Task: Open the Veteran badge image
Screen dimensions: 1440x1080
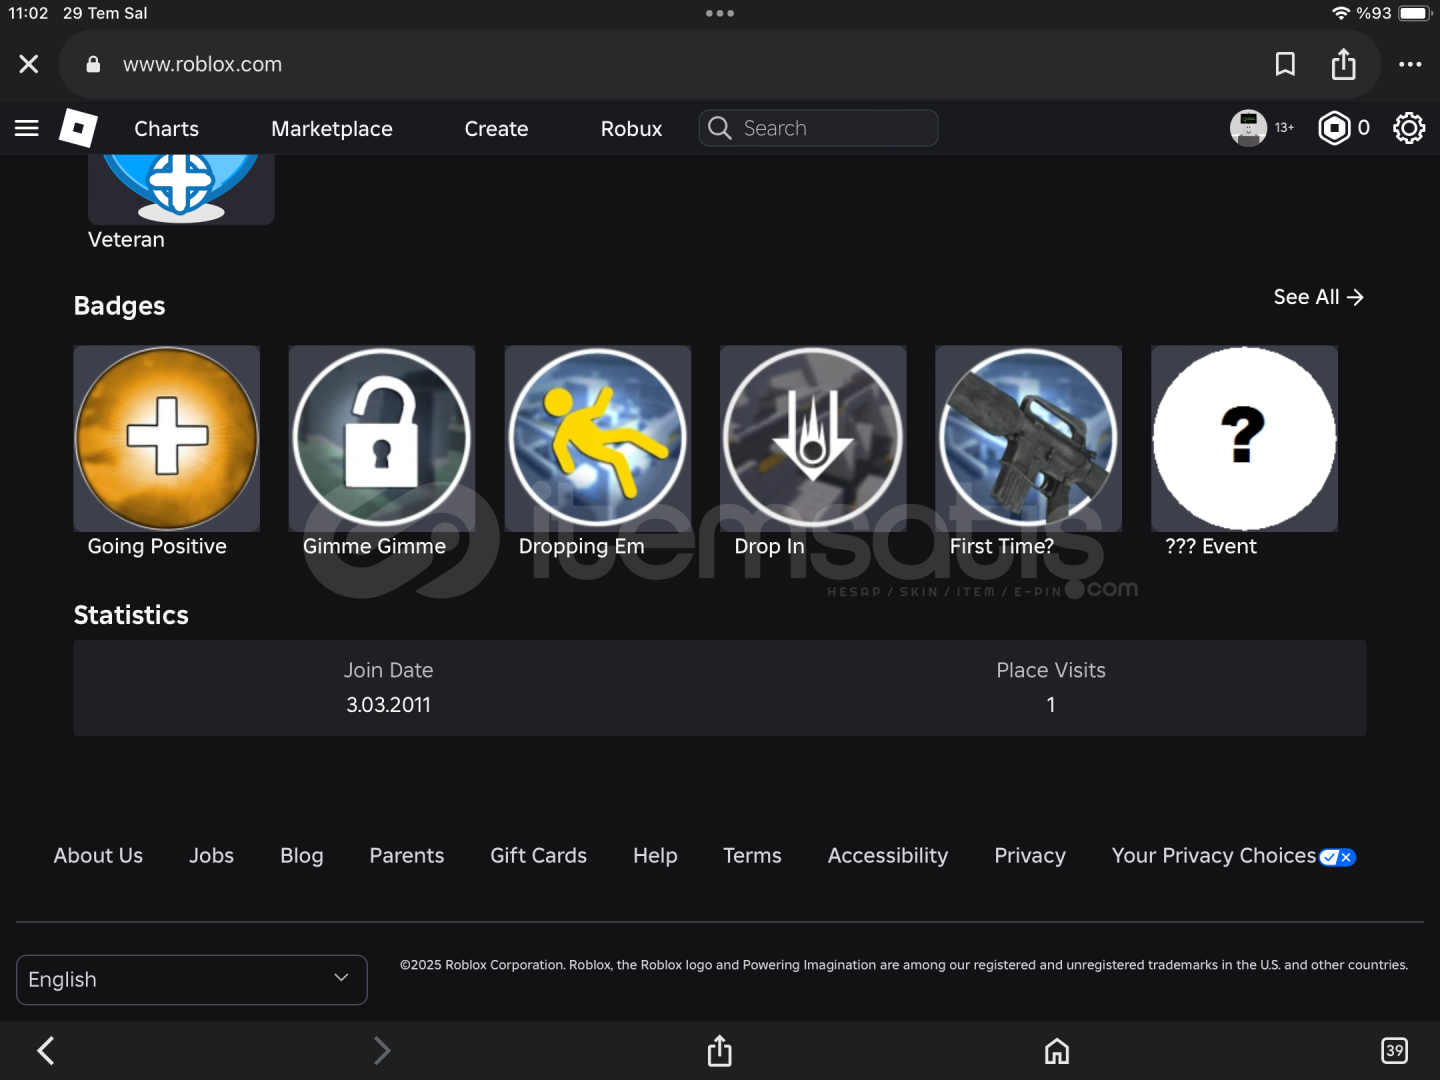Action: (x=181, y=189)
